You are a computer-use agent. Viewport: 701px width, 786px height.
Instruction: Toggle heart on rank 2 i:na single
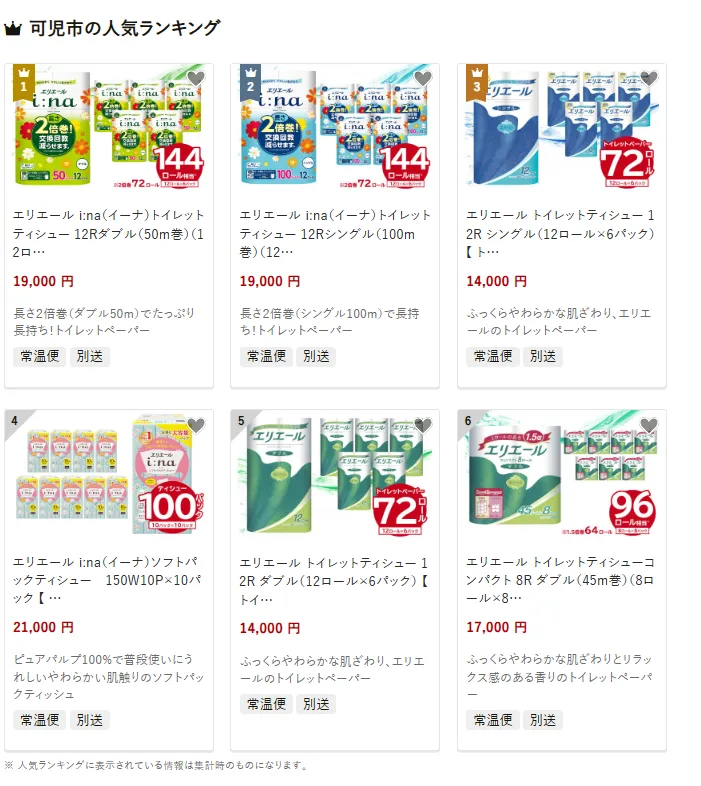(x=423, y=78)
